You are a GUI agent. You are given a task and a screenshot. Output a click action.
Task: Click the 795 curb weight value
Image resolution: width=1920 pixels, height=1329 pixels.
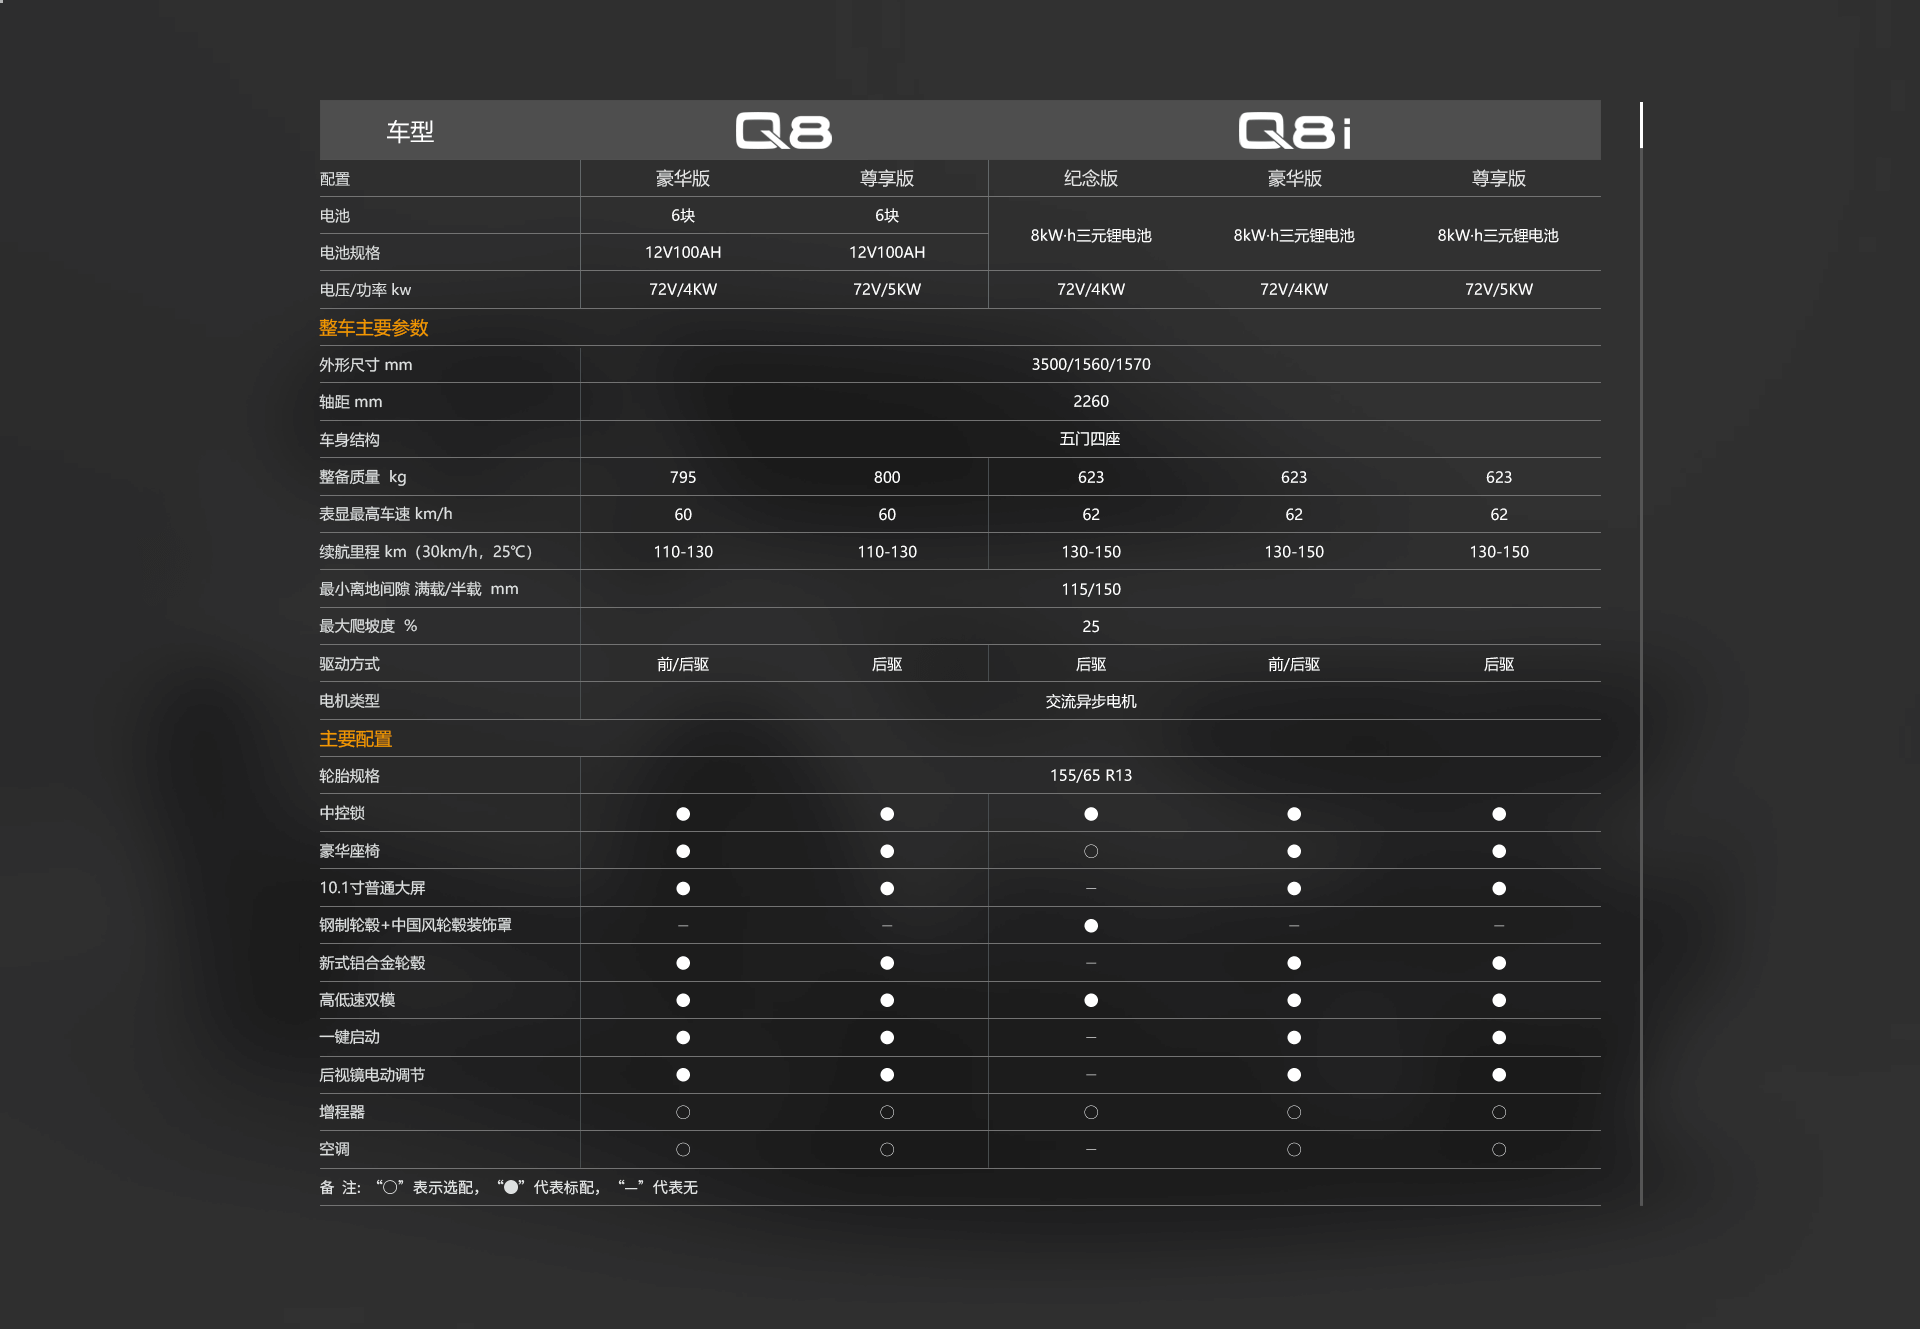(x=683, y=477)
